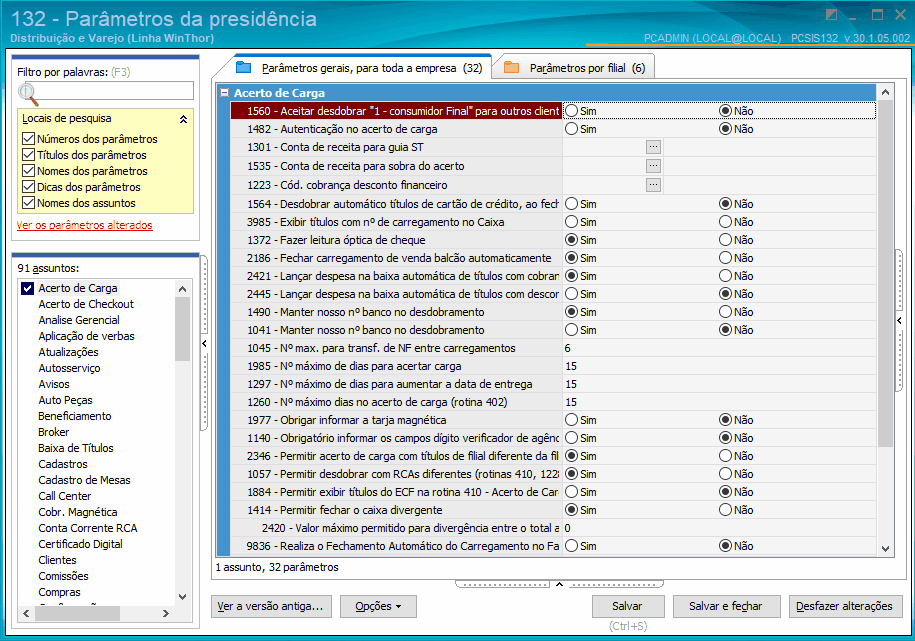This screenshot has width=915, height=641.
Task: Click blue folder icon of Parâmetros gerais tab
Action: pos(243,68)
